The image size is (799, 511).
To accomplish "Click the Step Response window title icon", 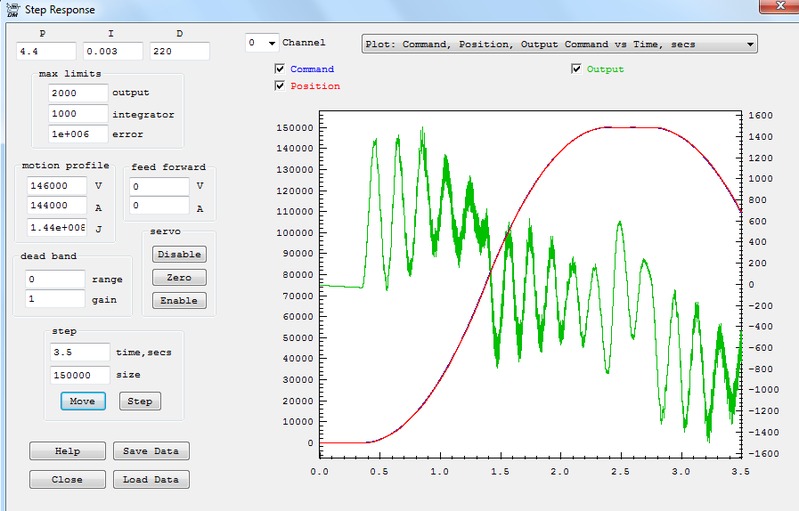I will click(x=11, y=11).
